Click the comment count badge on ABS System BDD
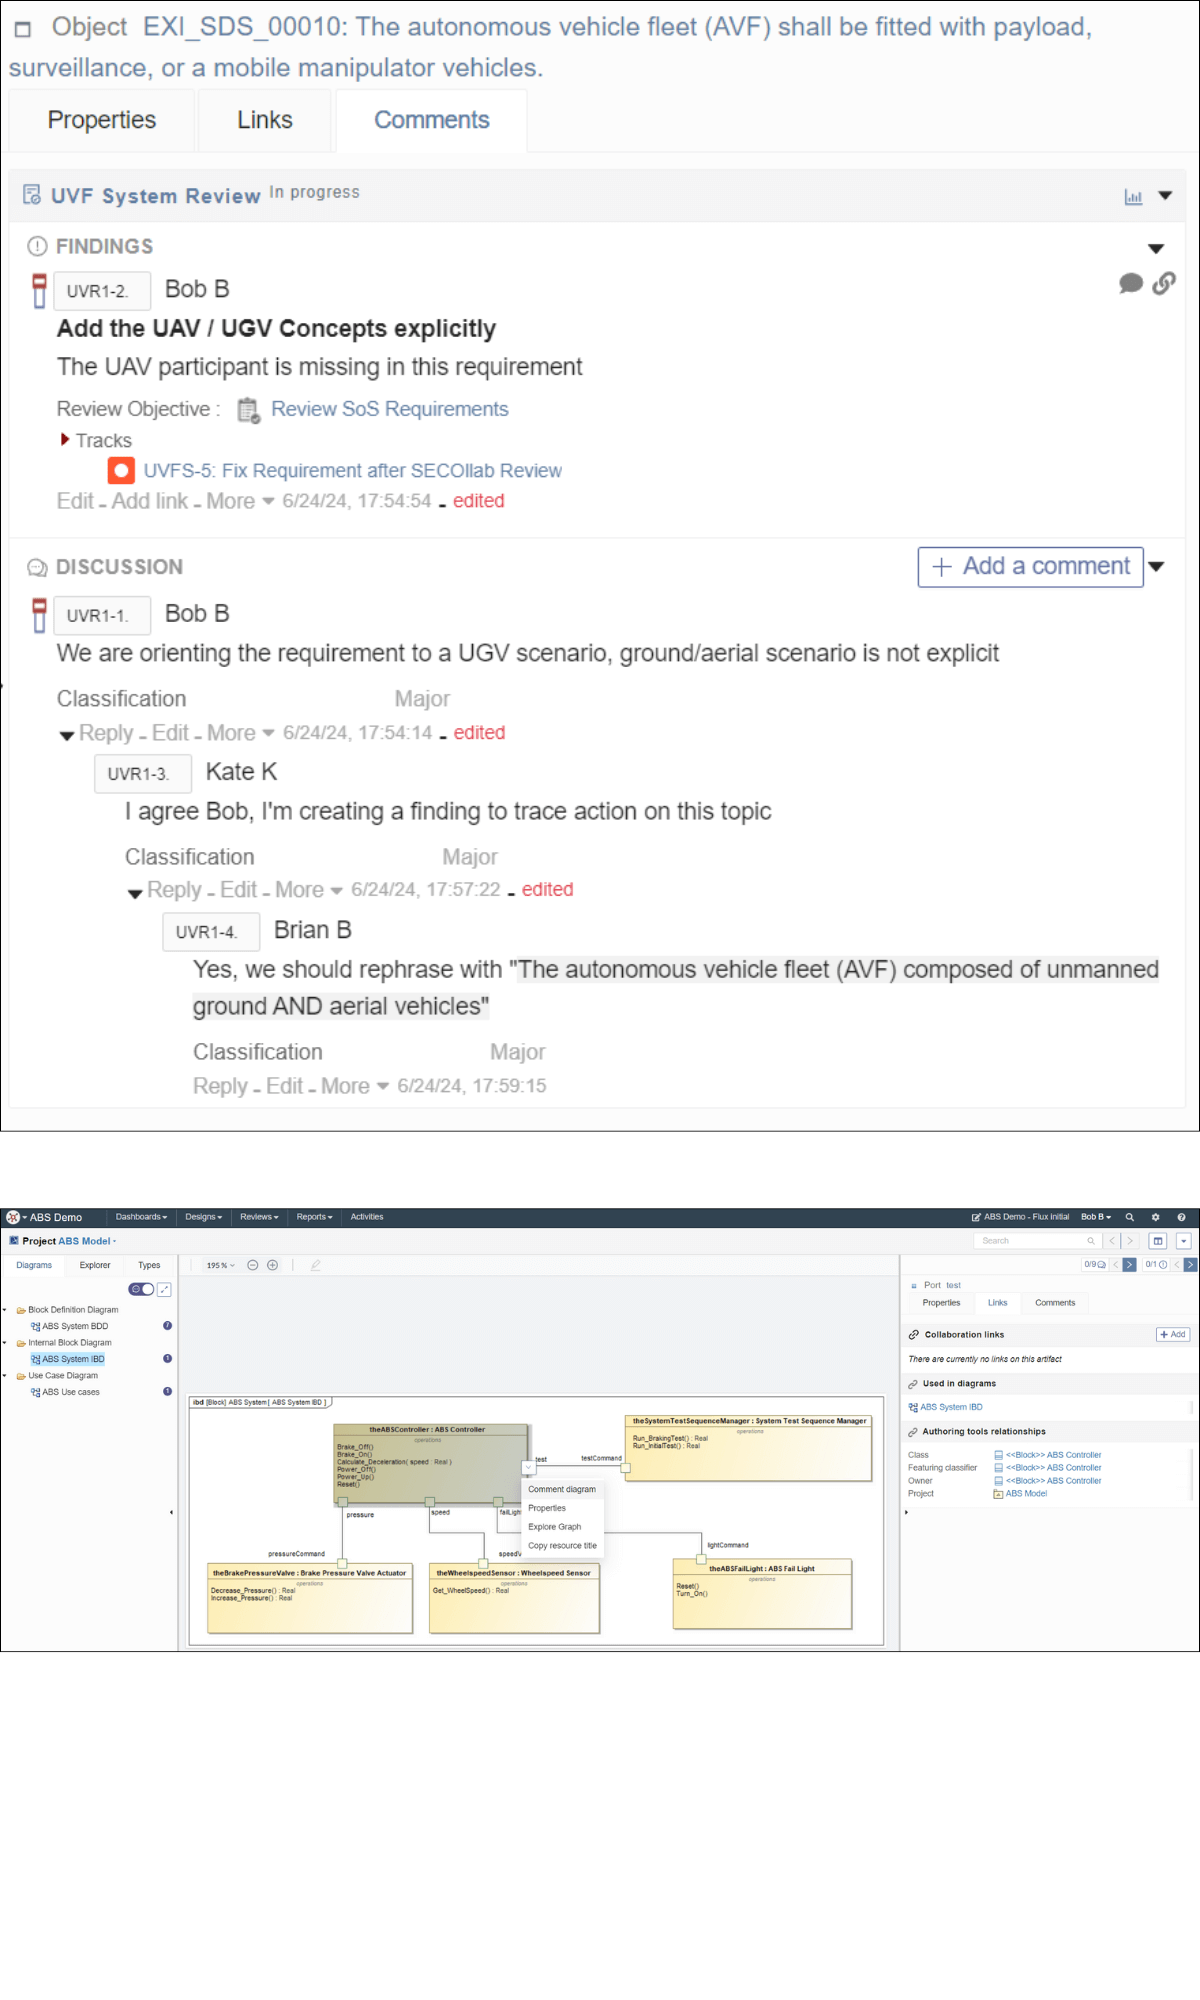This screenshot has height=2000, width=1200. (167, 1326)
